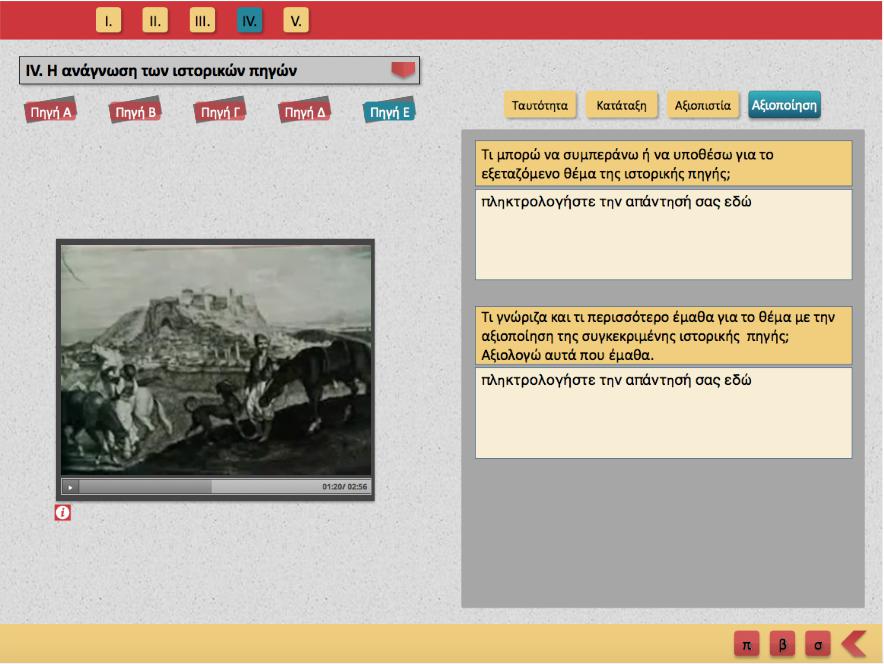Click the β button in bottom bar

783,644
